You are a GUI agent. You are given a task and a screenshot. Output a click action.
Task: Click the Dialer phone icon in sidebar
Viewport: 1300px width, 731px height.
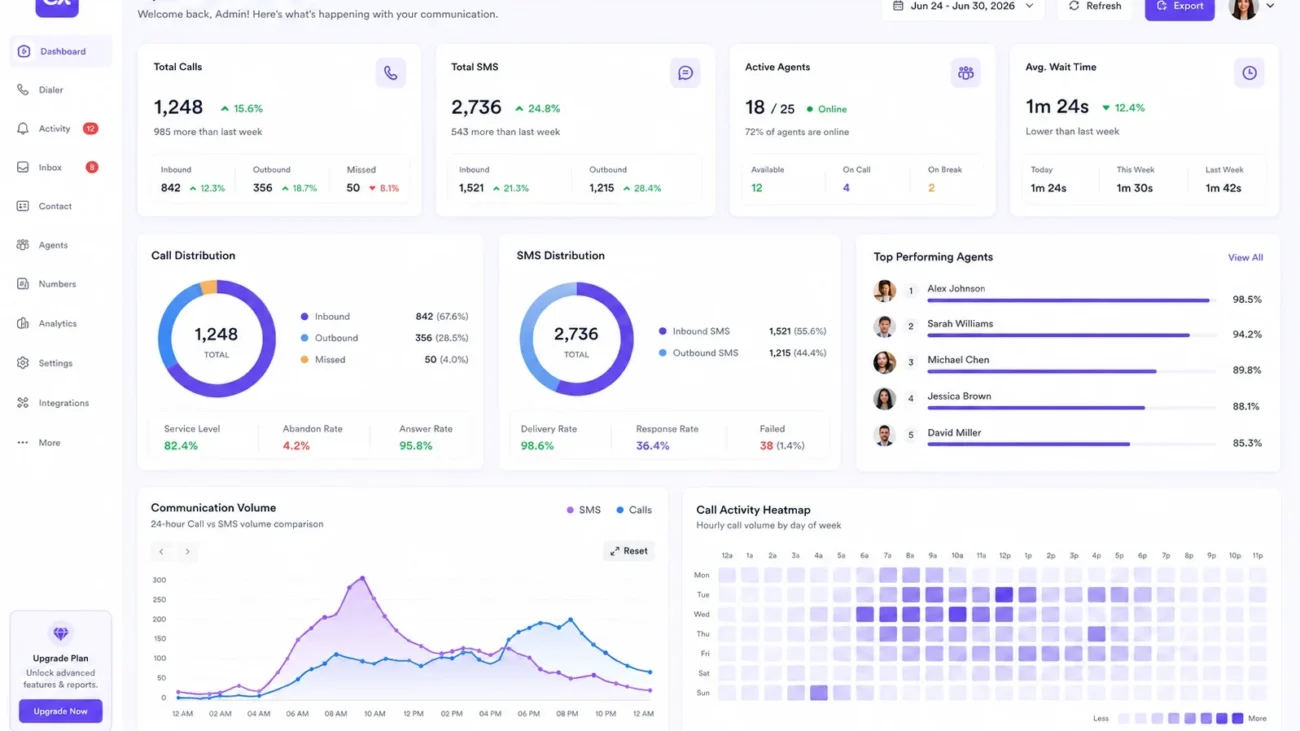tap(23, 90)
